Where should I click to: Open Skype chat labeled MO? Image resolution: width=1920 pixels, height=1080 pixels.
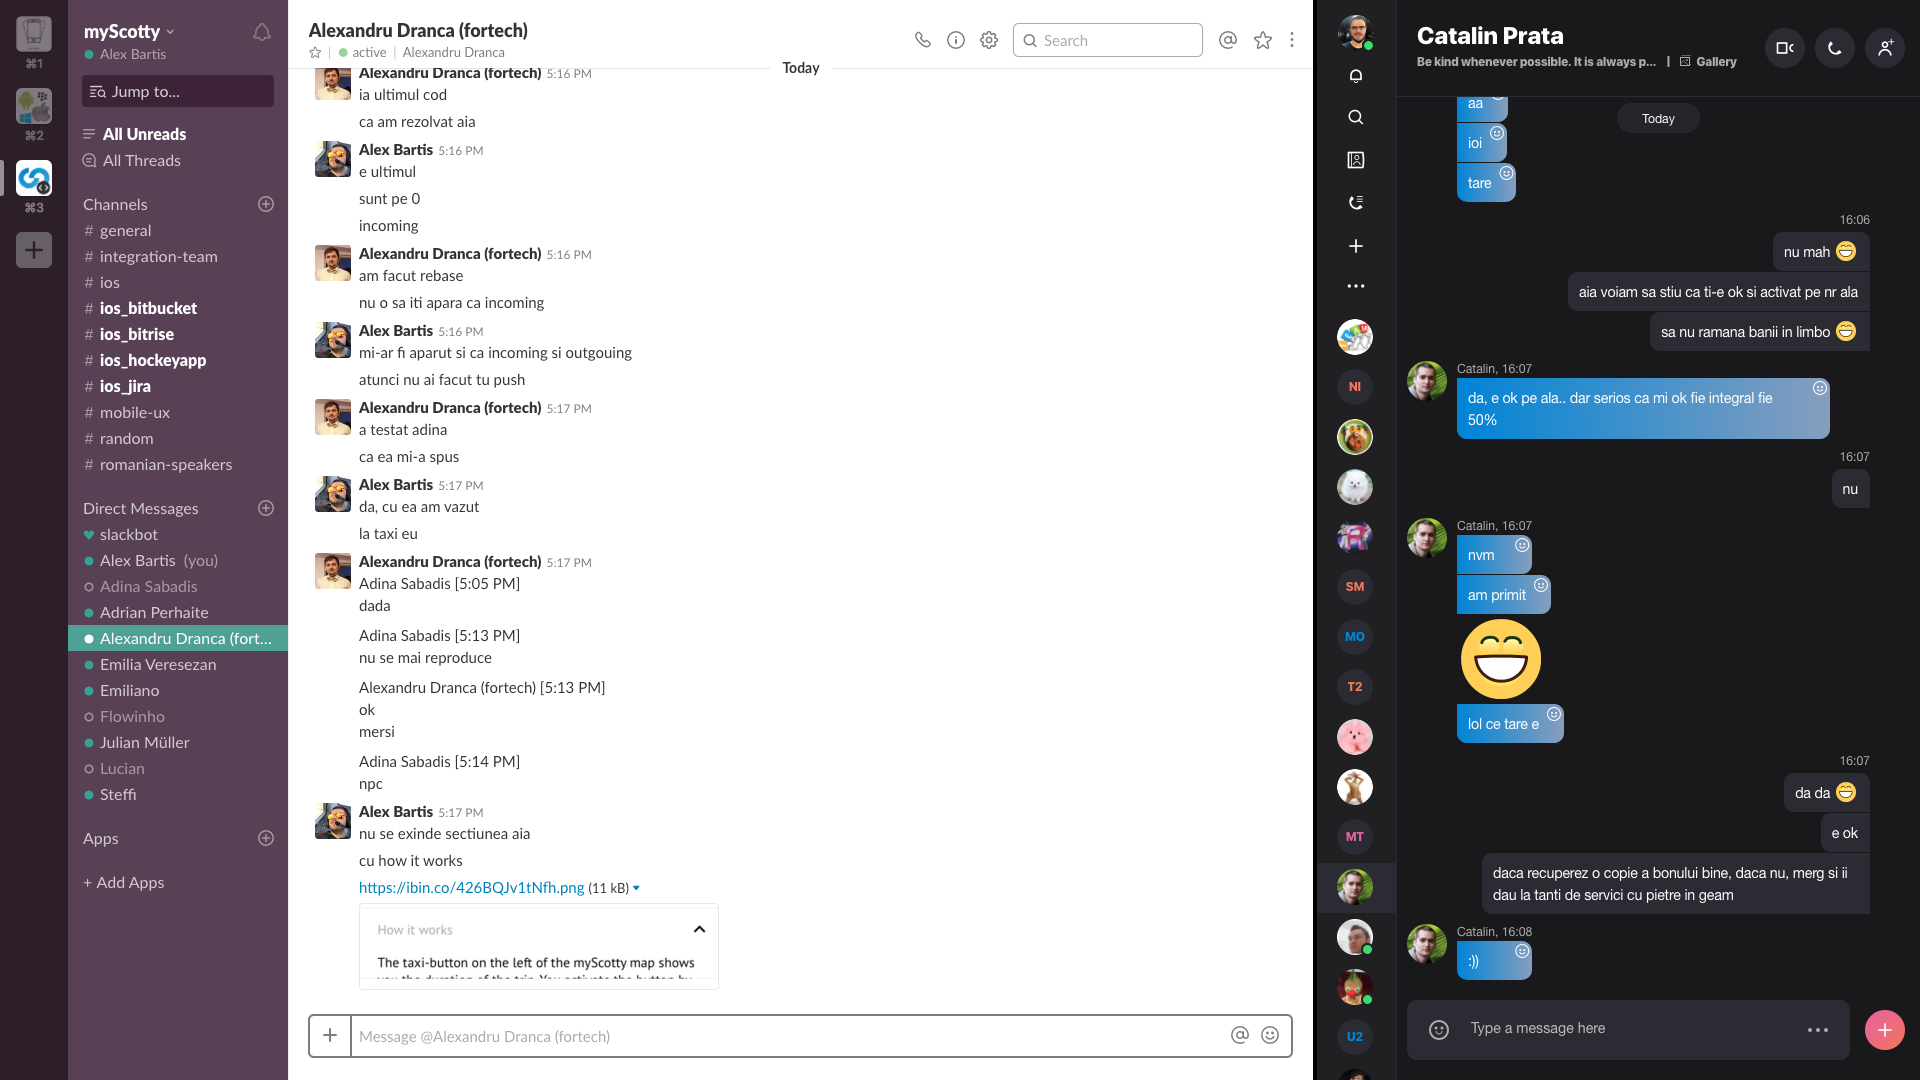click(1355, 637)
